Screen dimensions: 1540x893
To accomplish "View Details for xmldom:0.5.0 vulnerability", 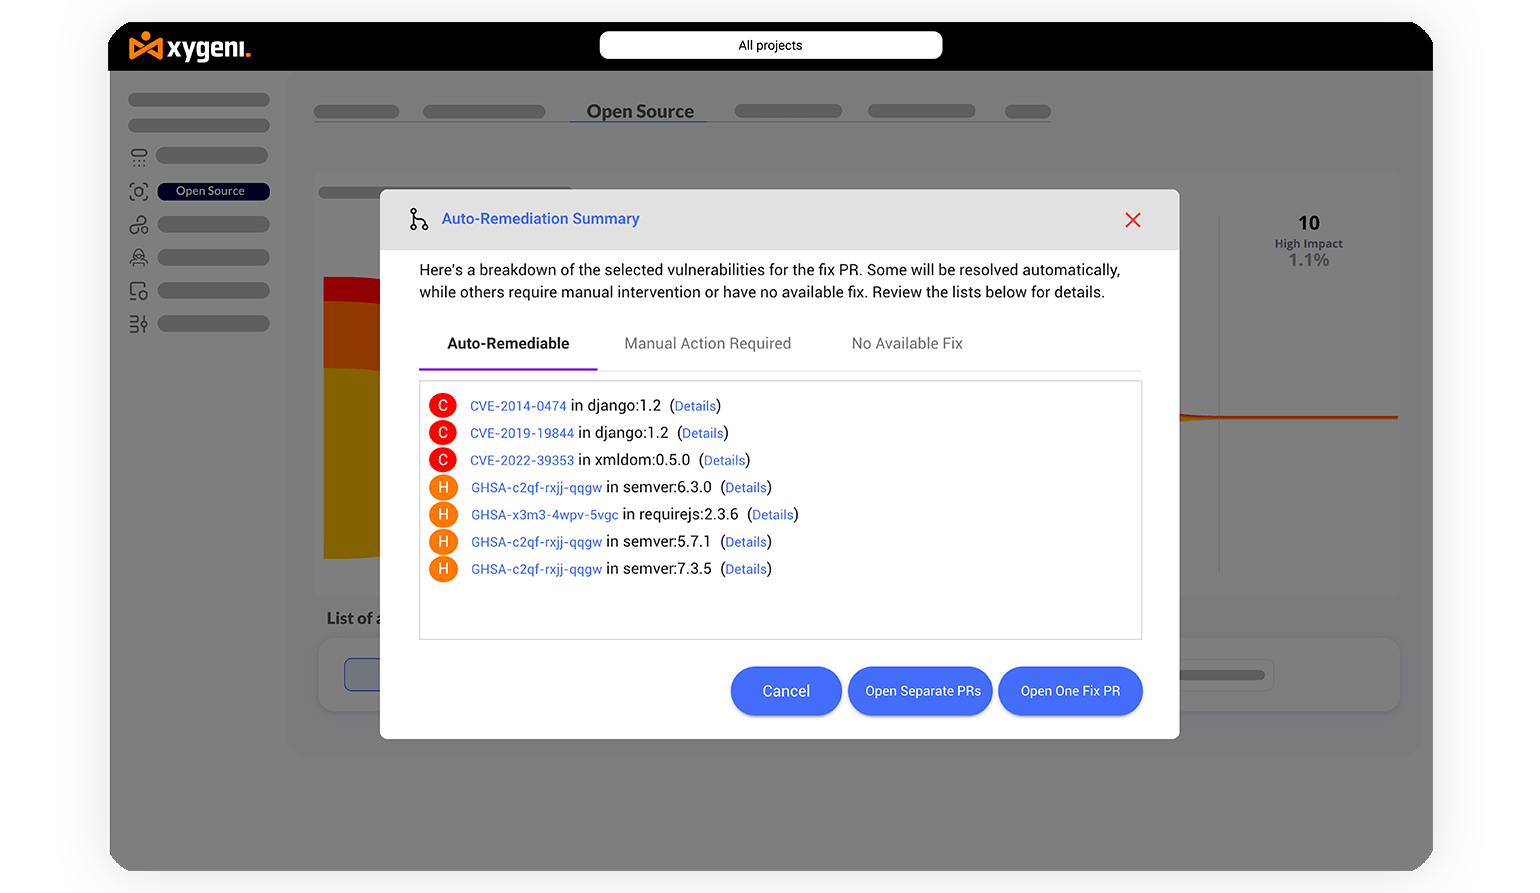I will pyautogui.click(x=724, y=460).
